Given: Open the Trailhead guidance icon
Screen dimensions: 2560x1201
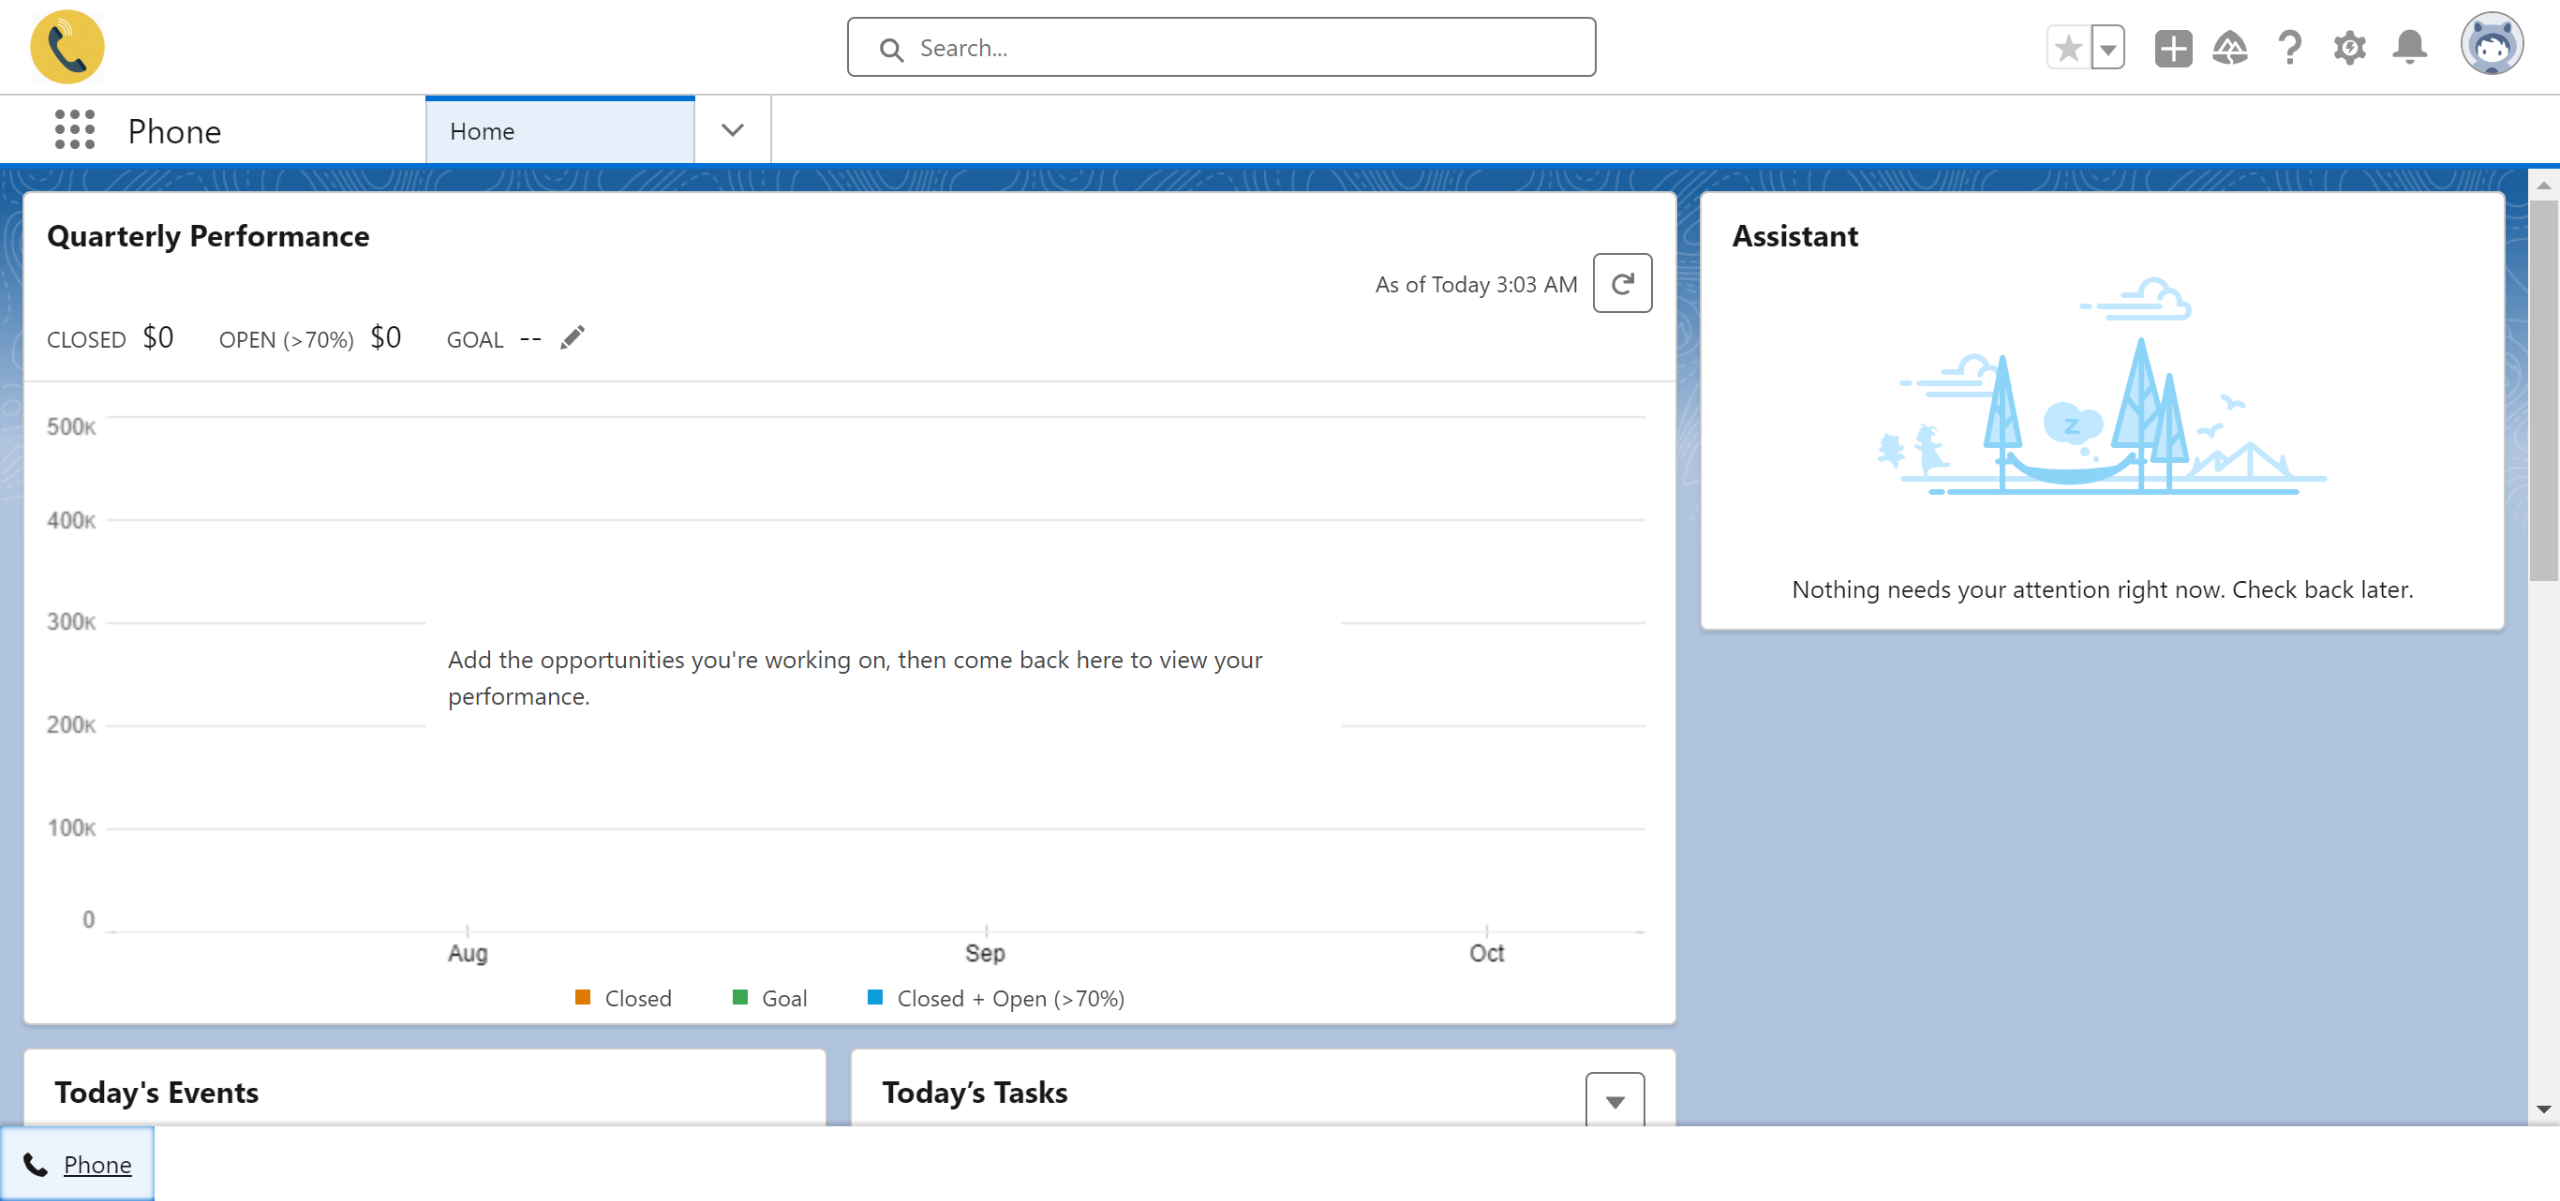Looking at the screenshot, I should click(x=2230, y=48).
